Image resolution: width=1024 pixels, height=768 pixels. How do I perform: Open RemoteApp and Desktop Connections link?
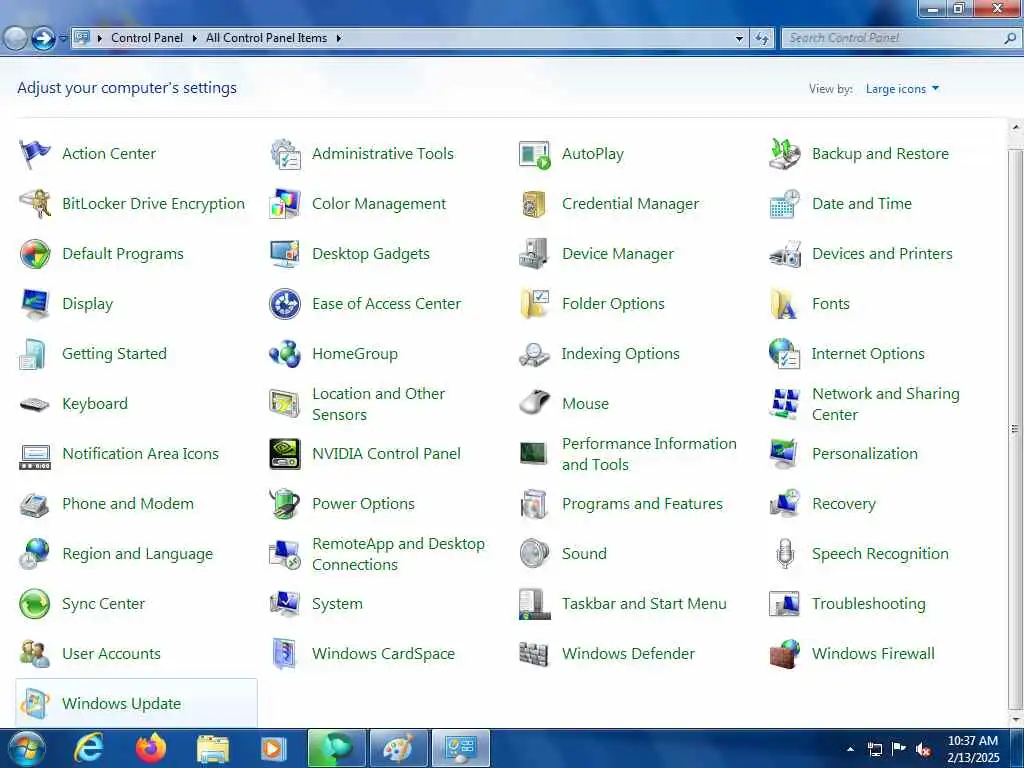pos(398,554)
